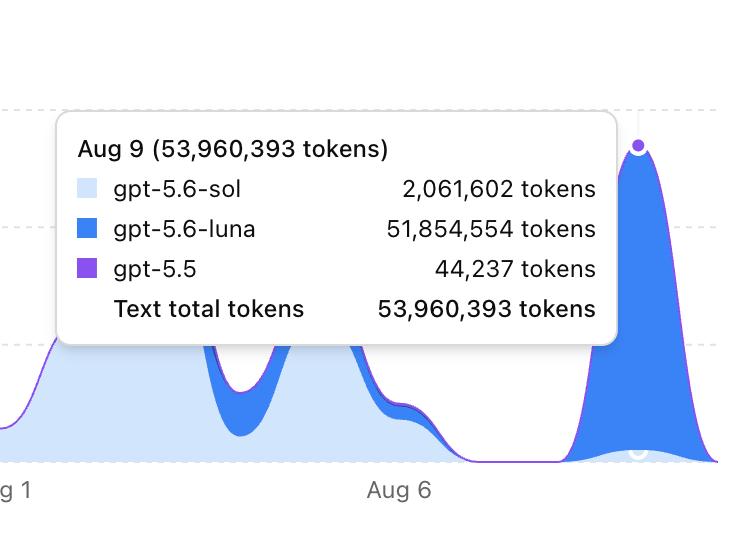Click the flat purple baseline after Aug 6

click(x=514, y=461)
